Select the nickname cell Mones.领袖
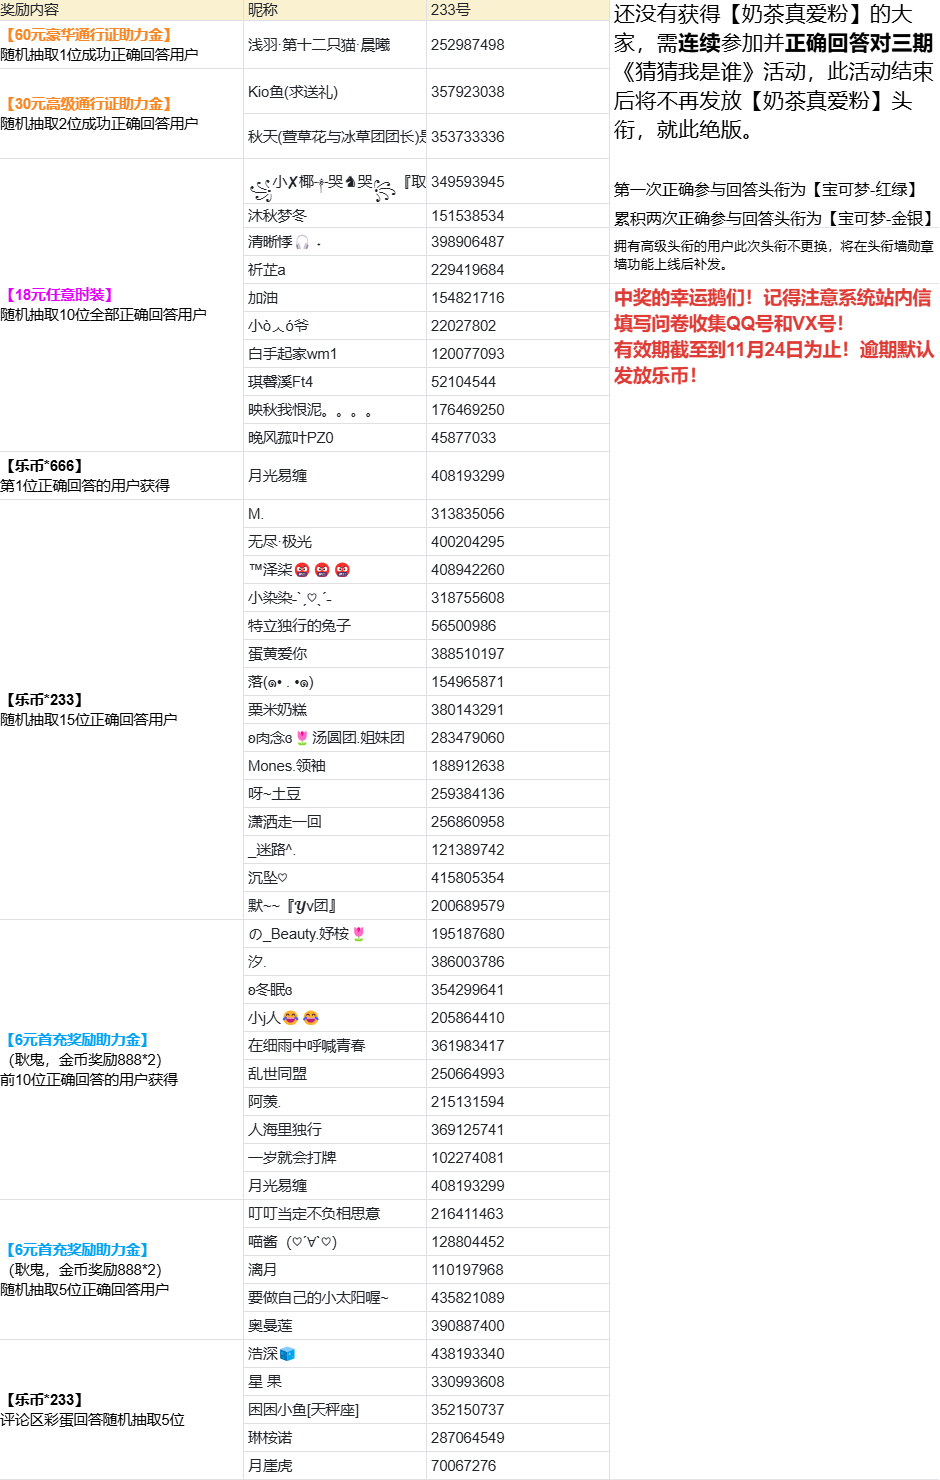Screen dimensions: 940x1480 tap(287, 766)
